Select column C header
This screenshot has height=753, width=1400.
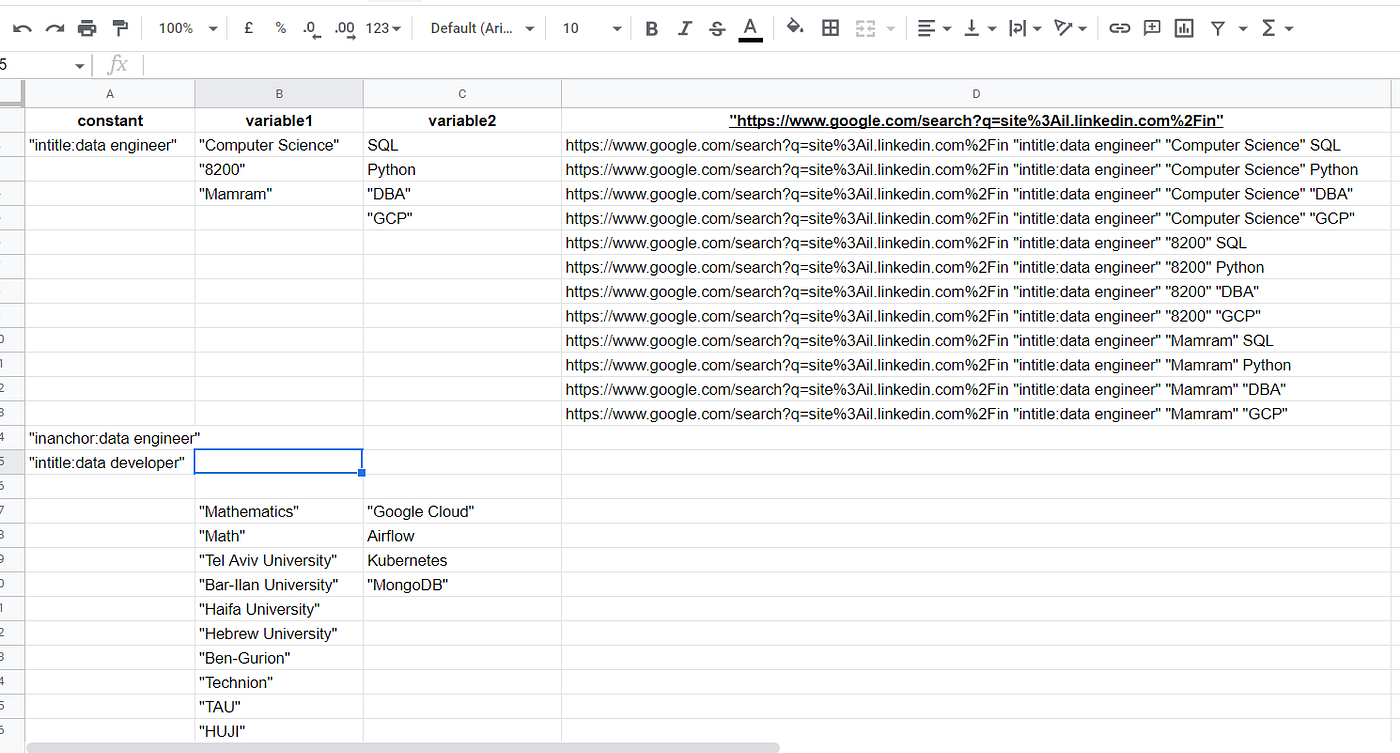pyautogui.click(x=462, y=94)
